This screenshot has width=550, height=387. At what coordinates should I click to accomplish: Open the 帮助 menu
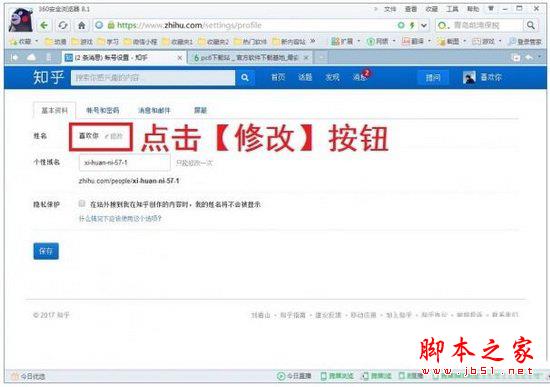tap(473, 9)
